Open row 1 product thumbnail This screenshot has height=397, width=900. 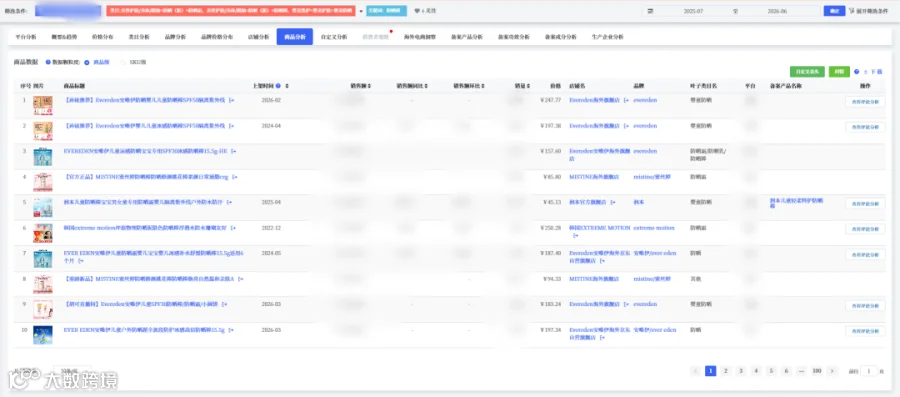[x=43, y=106]
